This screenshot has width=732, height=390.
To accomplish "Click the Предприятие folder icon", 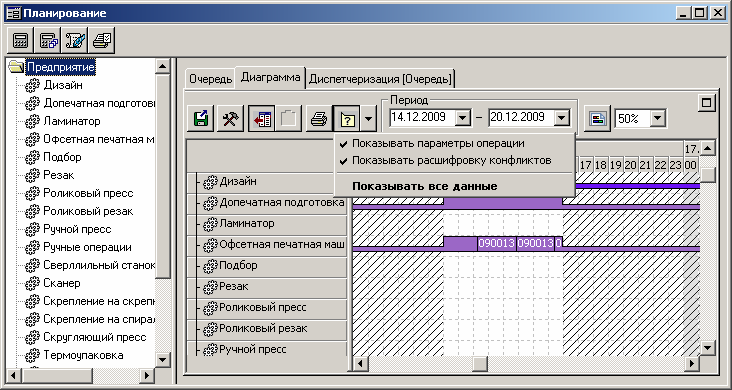I will [16, 67].
